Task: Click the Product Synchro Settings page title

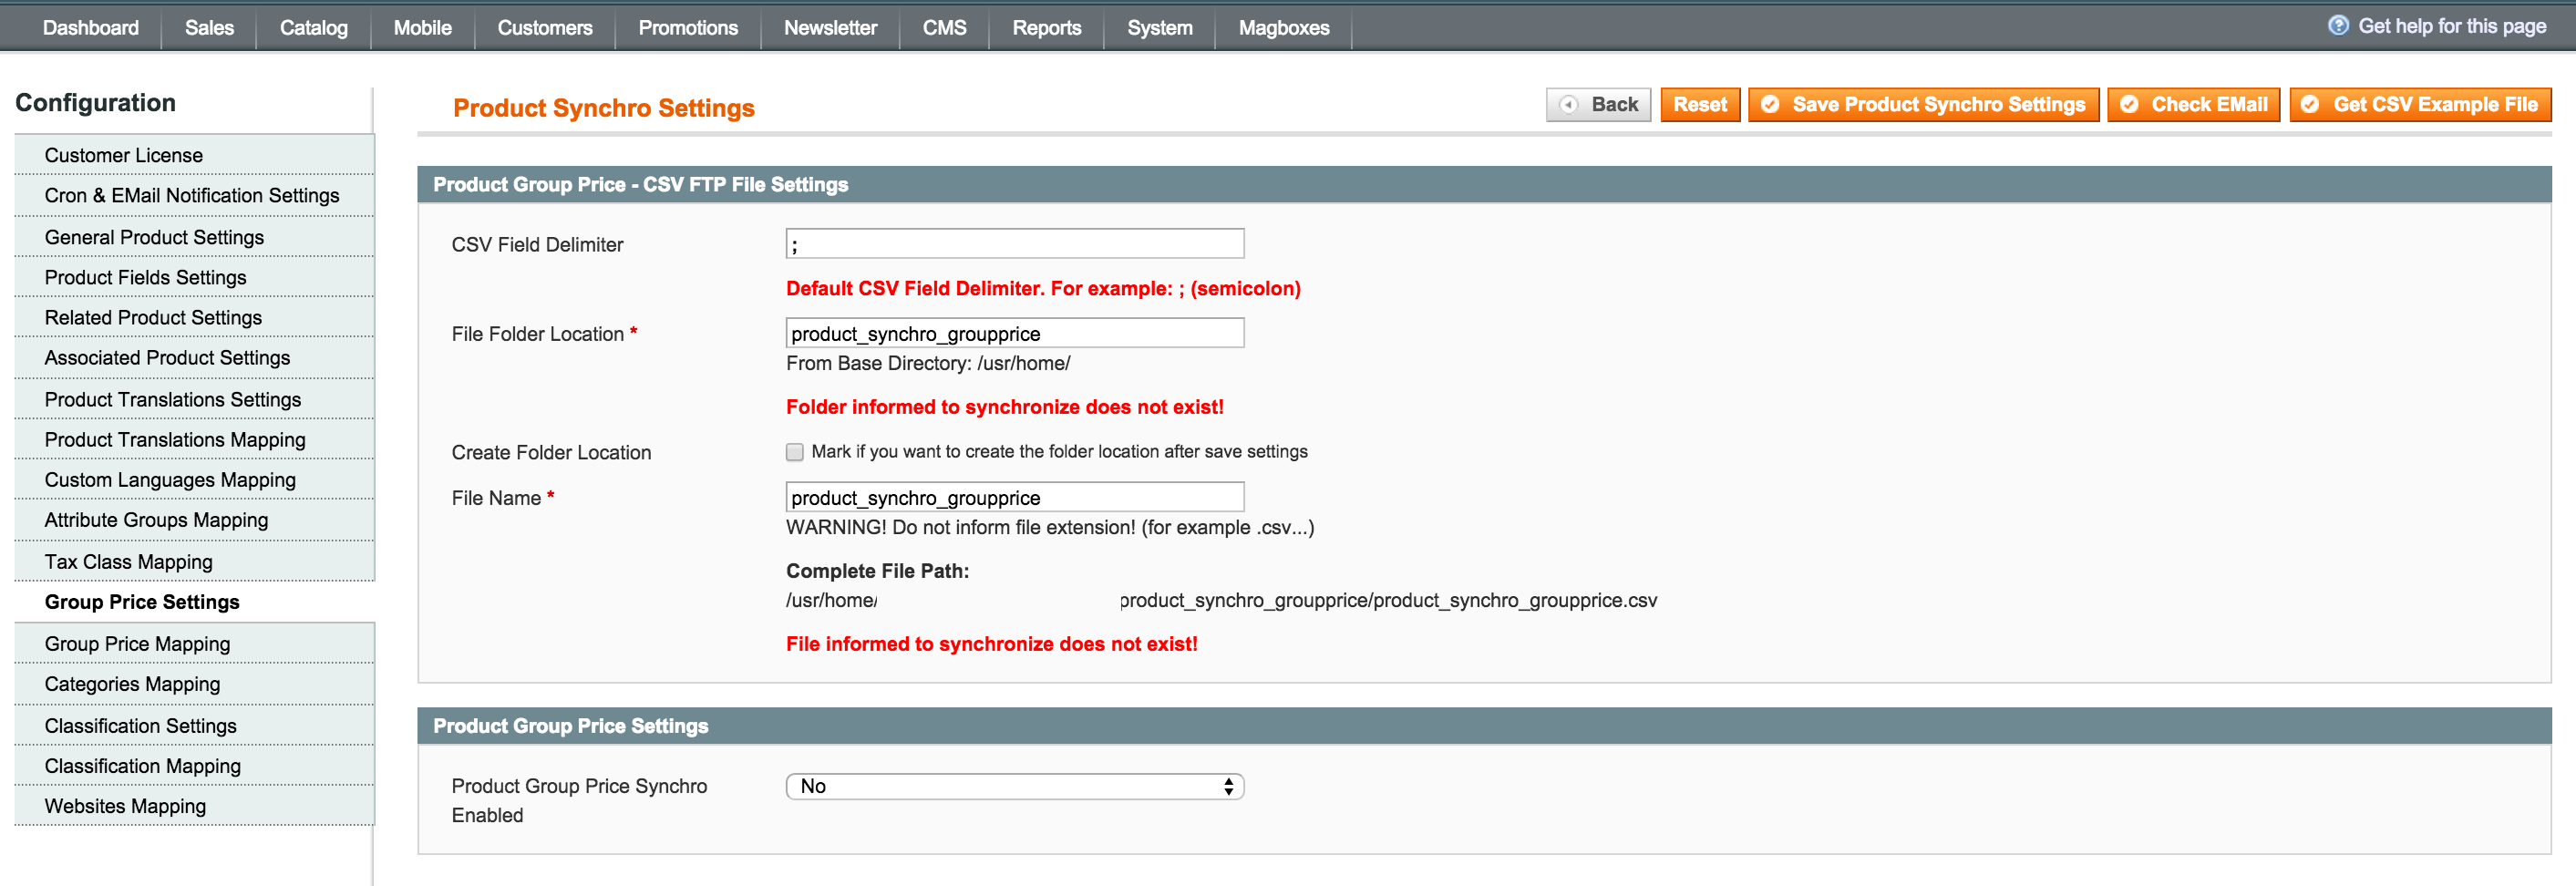Action: coord(603,108)
